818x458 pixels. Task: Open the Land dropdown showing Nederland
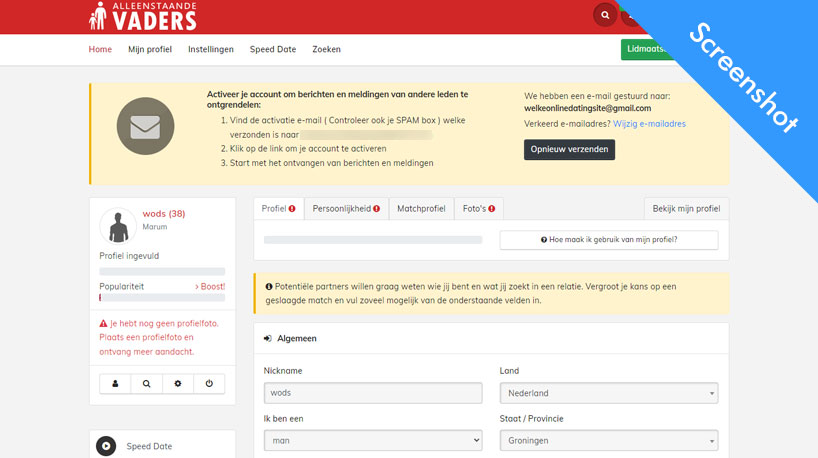[x=608, y=394]
